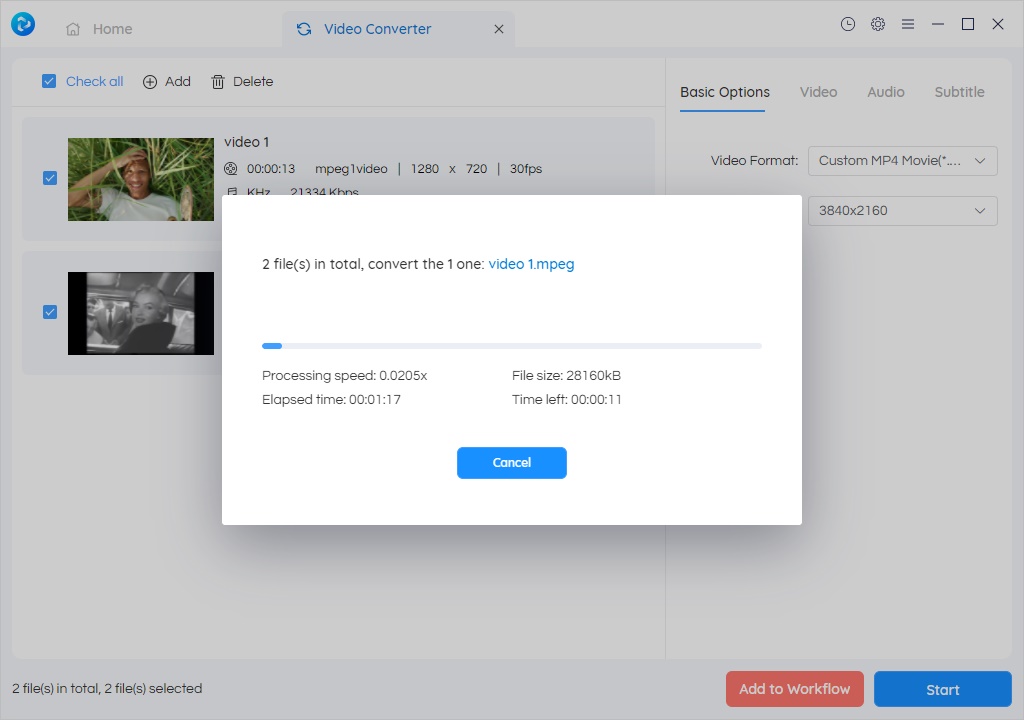Switch to Basic Options tab
Viewport: 1024px width, 720px height.
tap(725, 92)
